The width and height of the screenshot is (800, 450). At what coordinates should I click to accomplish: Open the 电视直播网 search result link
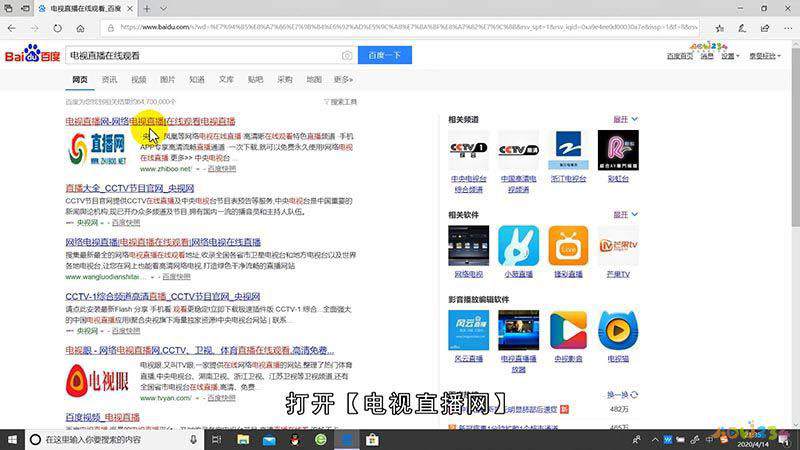tap(151, 121)
